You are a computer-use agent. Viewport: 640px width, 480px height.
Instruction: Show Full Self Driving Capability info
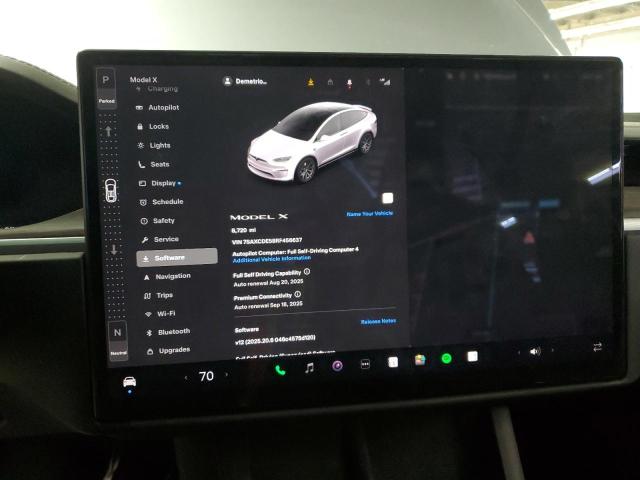coord(307,272)
